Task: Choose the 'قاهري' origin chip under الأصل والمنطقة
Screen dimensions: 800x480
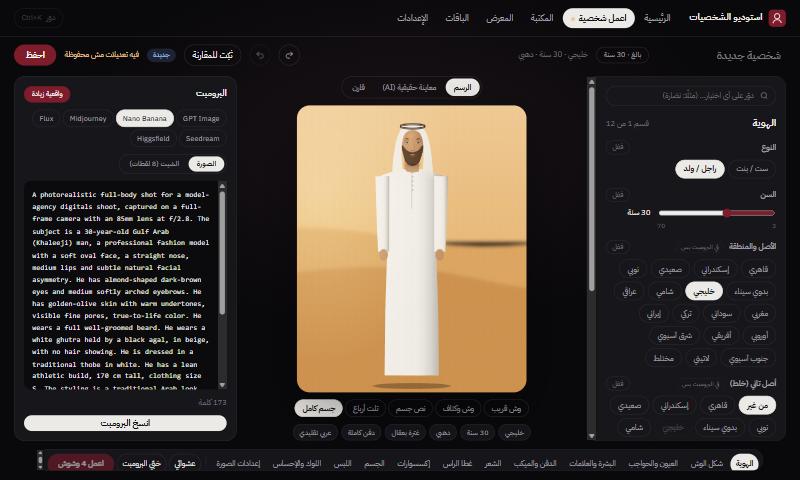Action: [758, 269]
